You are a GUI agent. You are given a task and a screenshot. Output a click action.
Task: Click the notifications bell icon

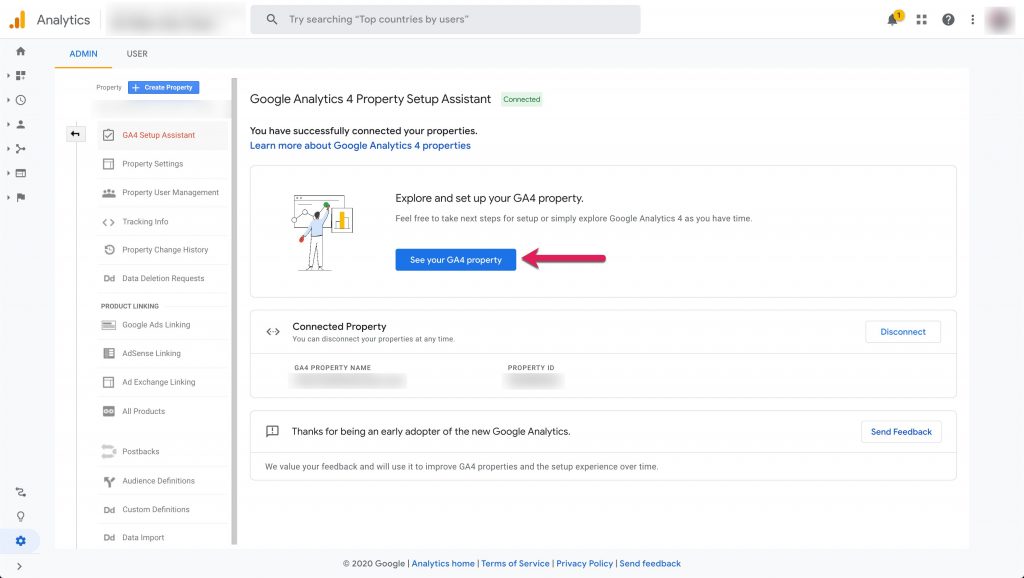coord(893,20)
